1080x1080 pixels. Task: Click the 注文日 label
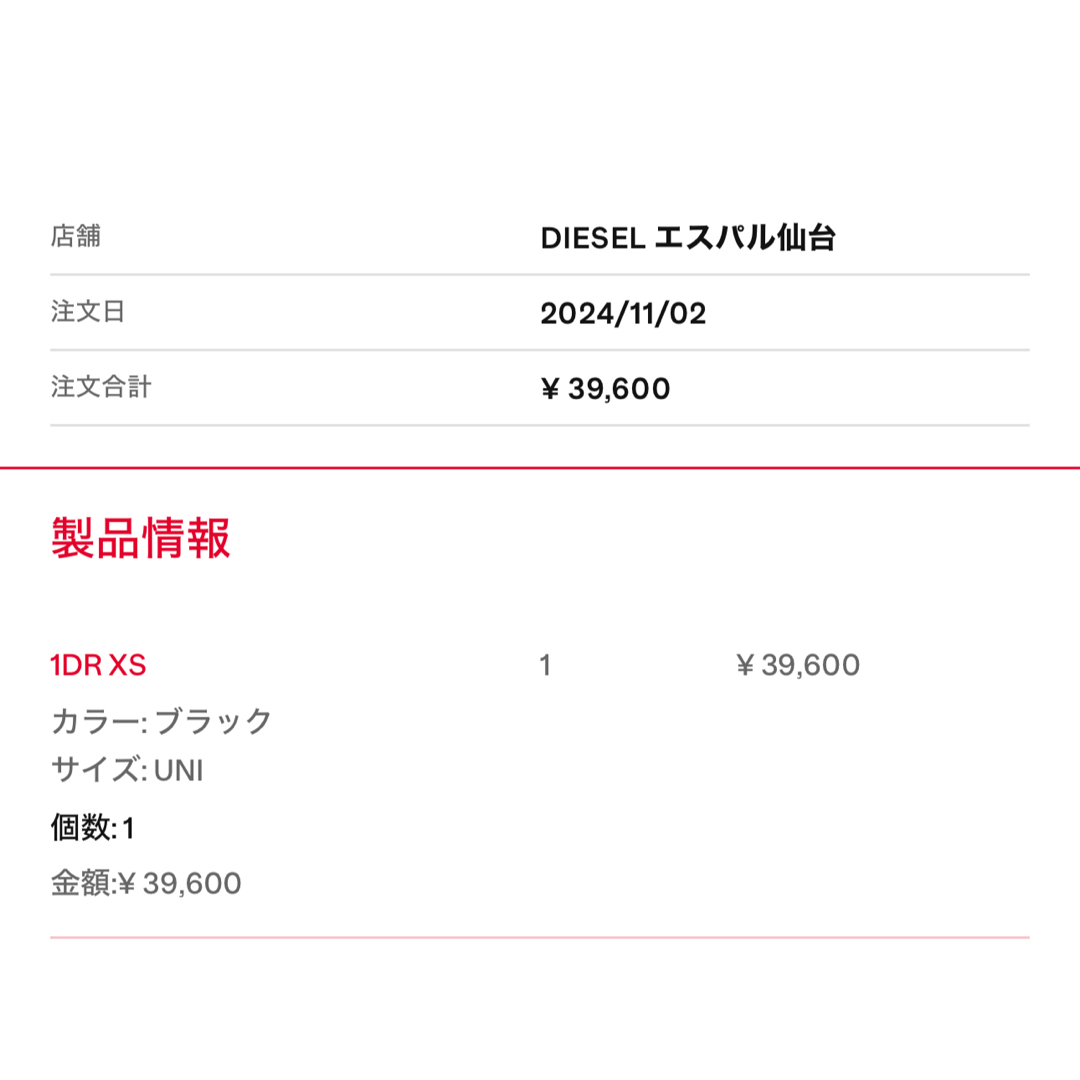tap(87, 311)
